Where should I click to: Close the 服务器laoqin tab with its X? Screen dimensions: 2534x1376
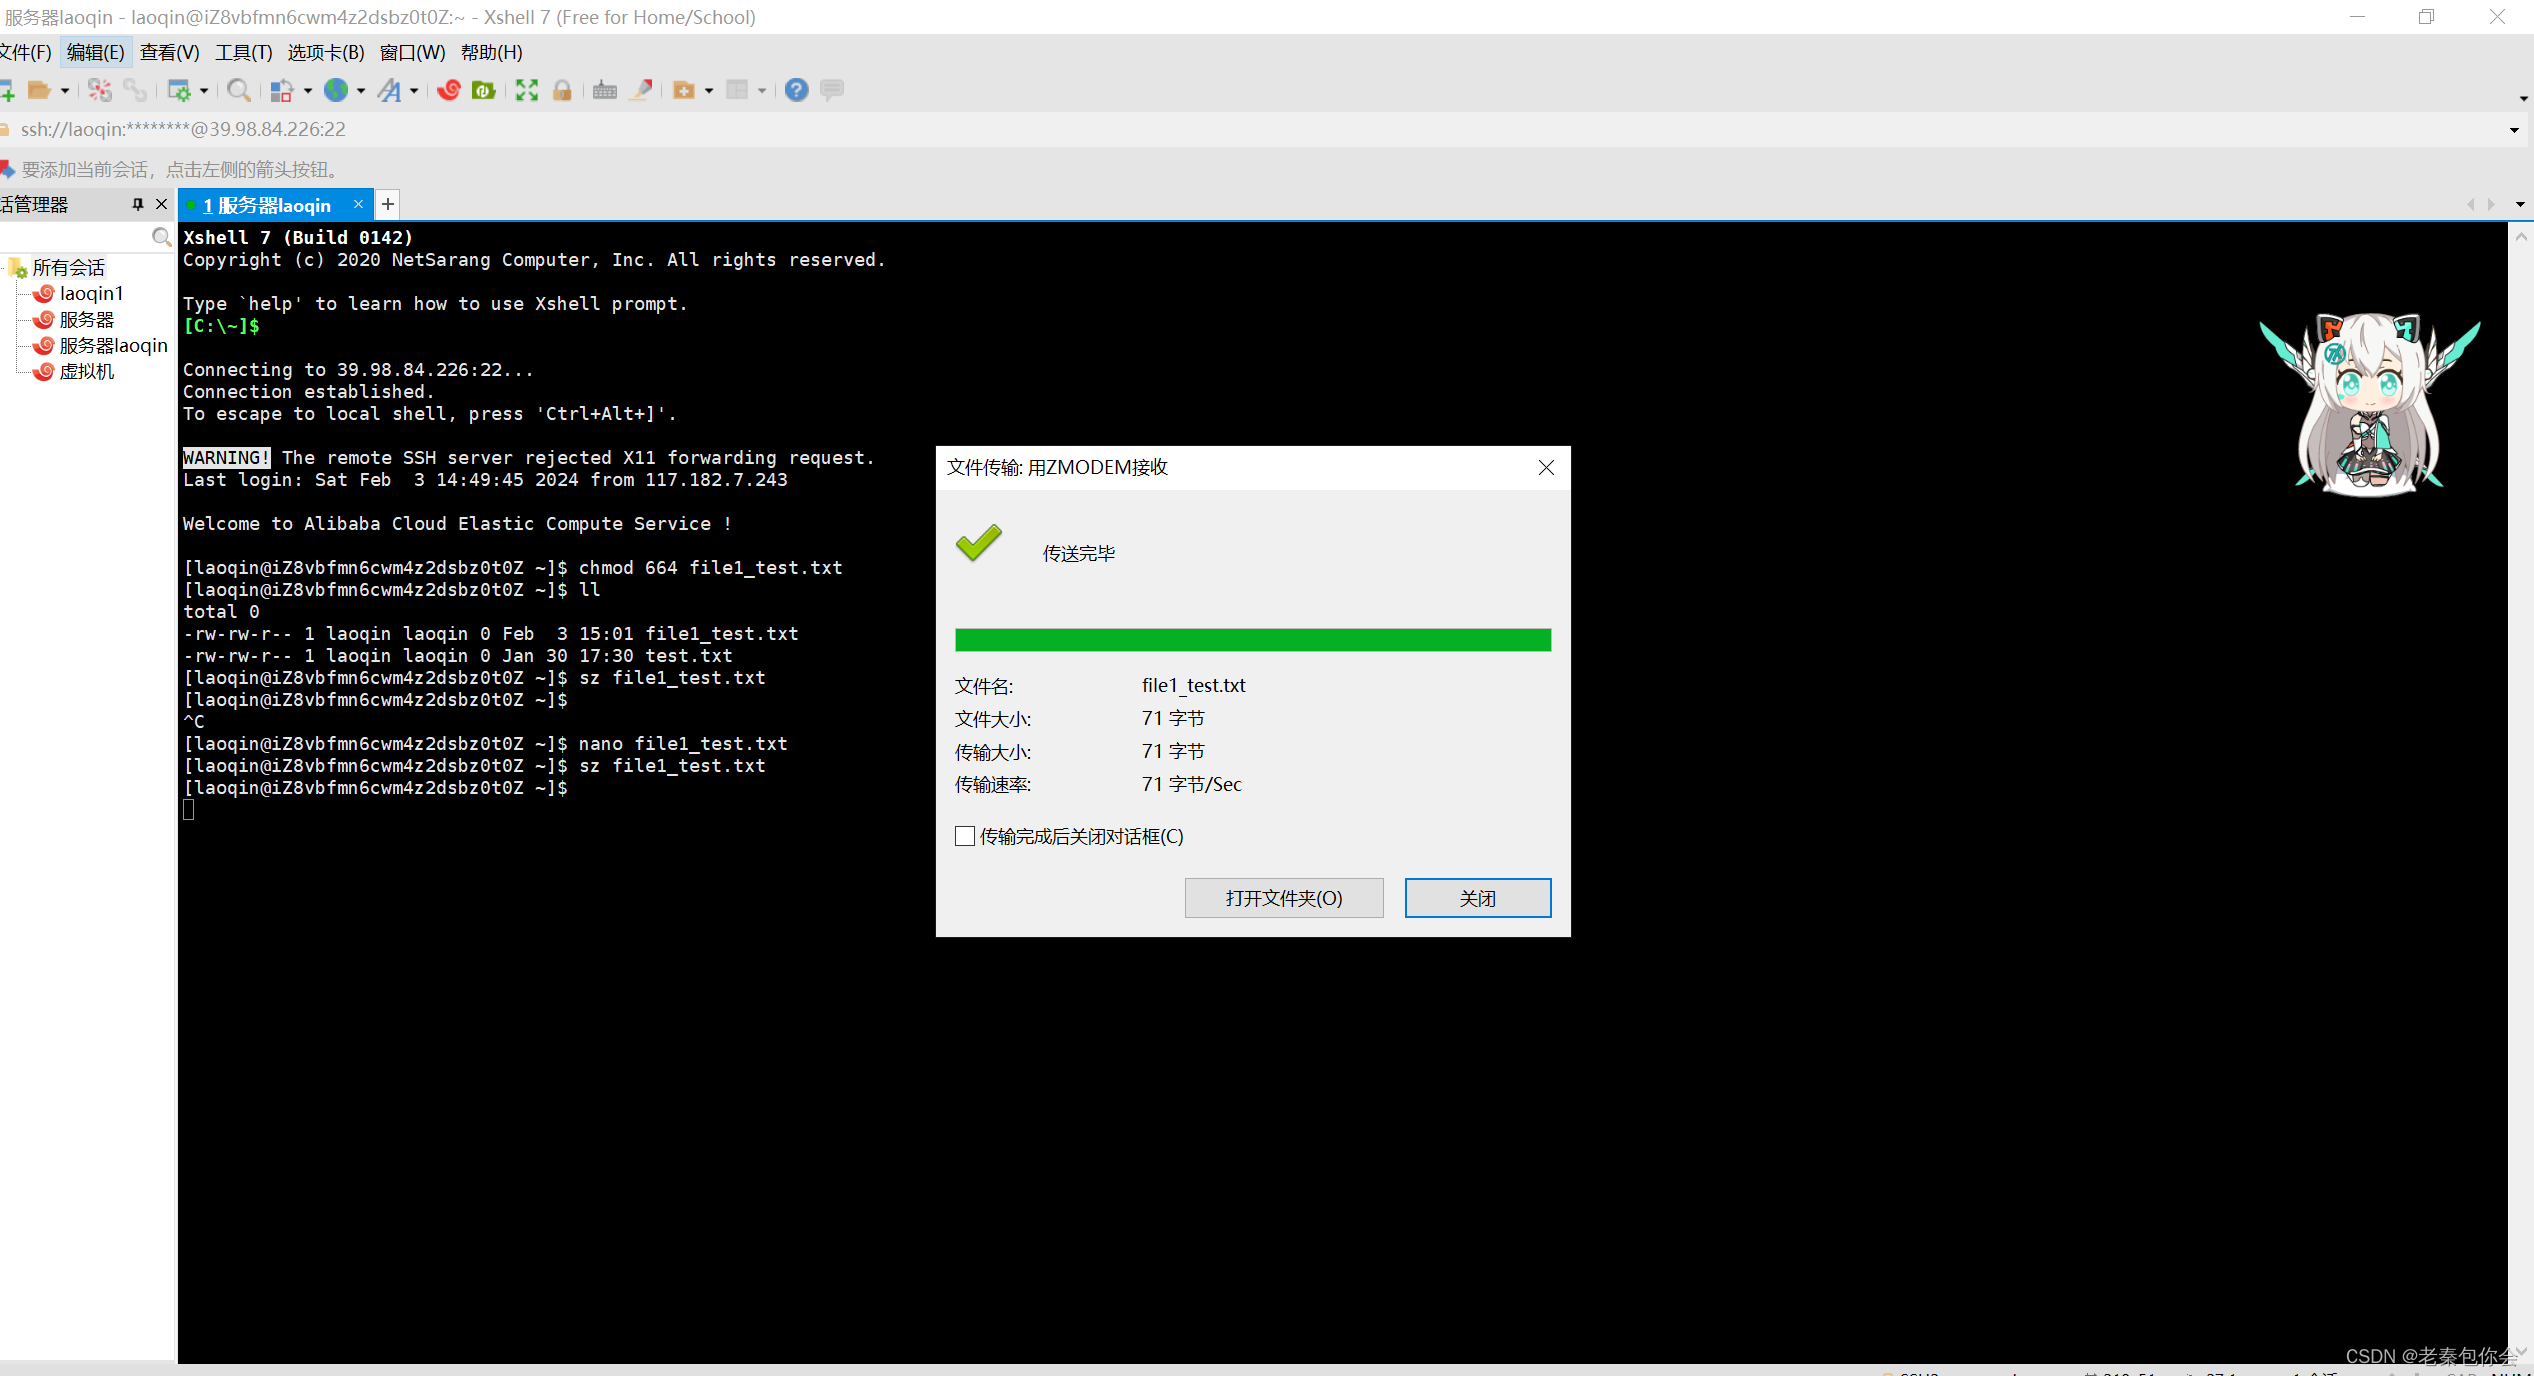(358, 204)
